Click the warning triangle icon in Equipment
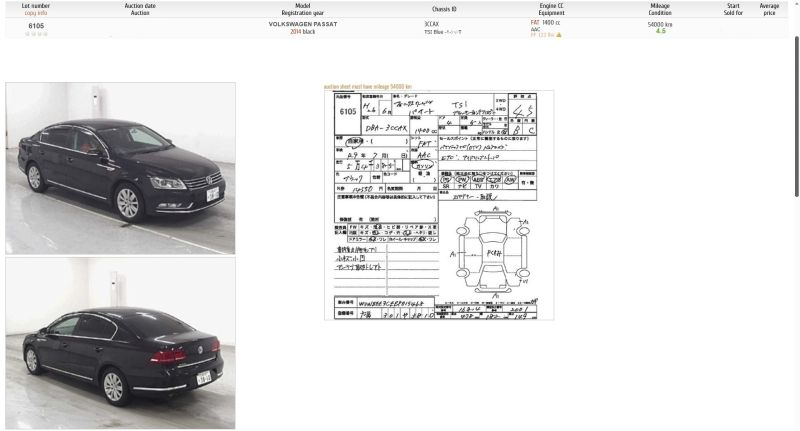800x431 pixels. pos(559,35)
